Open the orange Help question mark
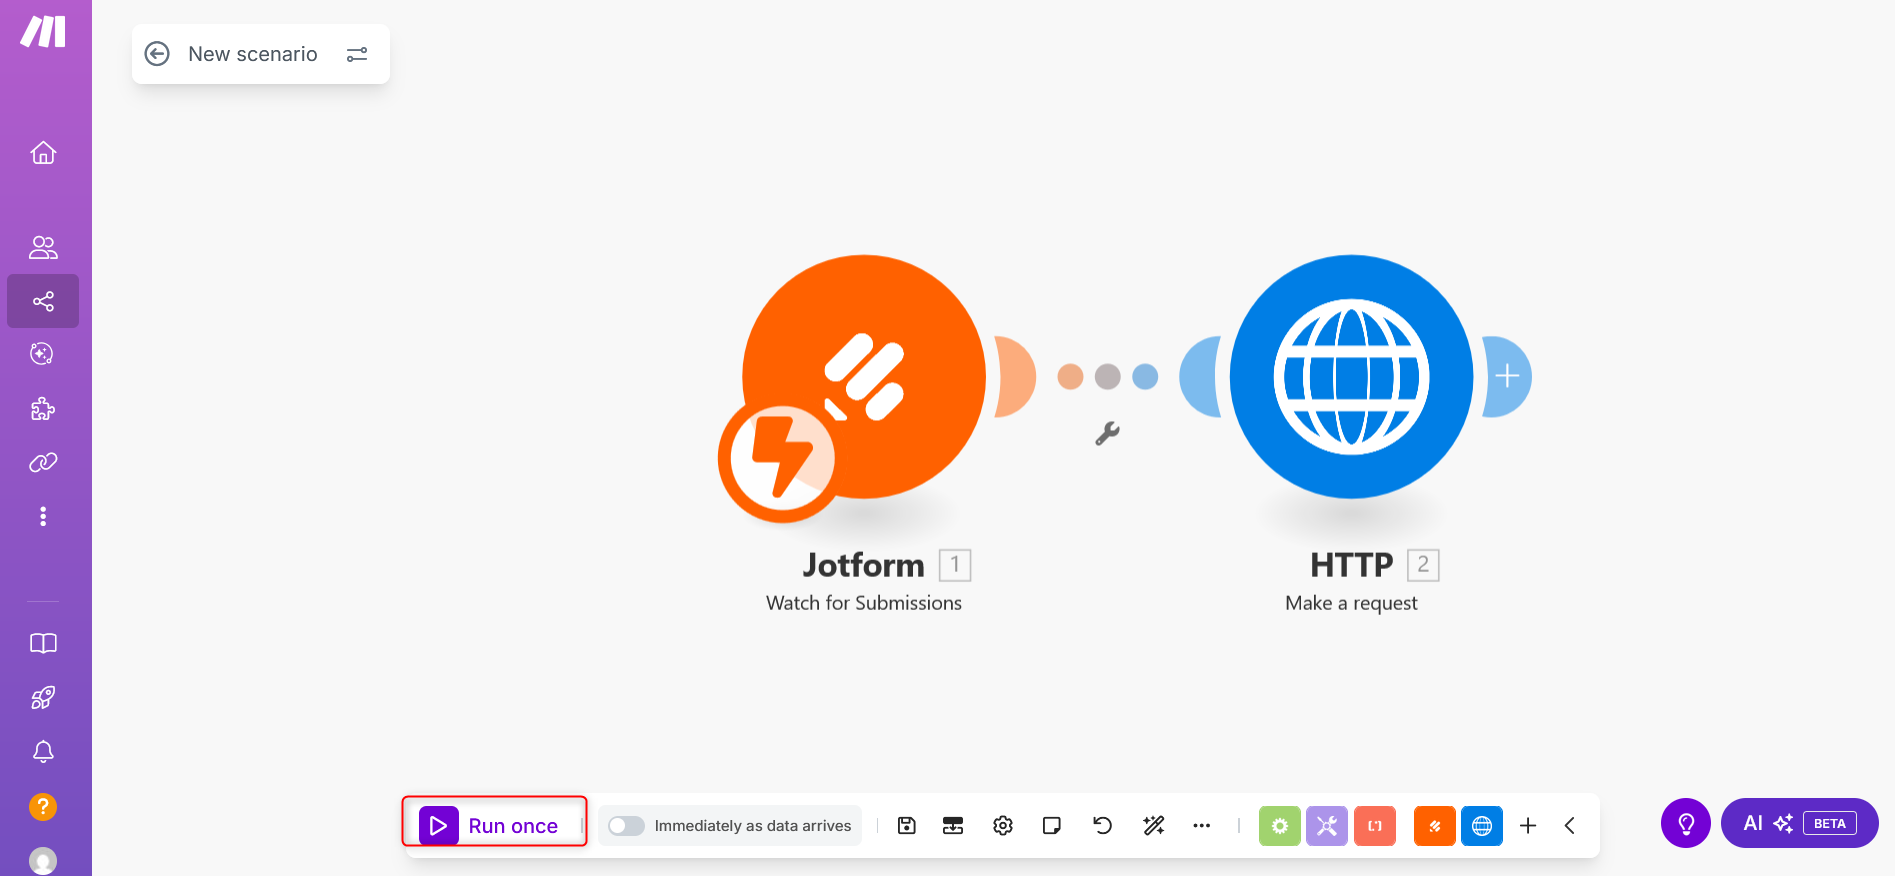The image size is (1895, 876). coord(43,806)
